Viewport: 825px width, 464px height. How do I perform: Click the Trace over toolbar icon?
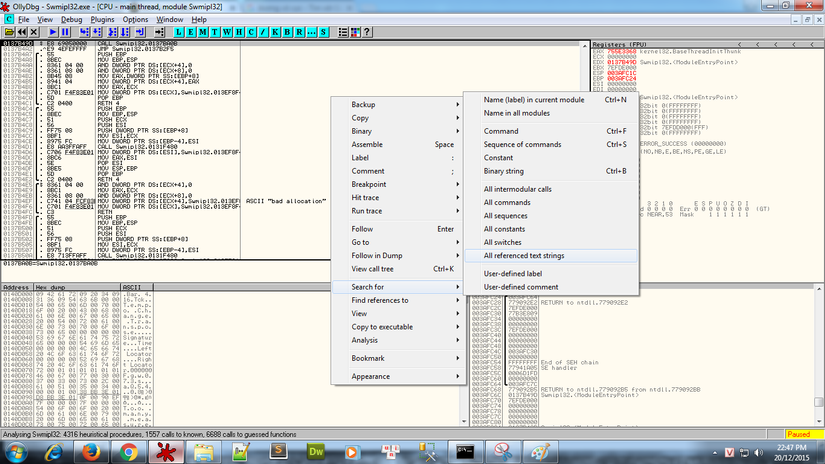125,32
